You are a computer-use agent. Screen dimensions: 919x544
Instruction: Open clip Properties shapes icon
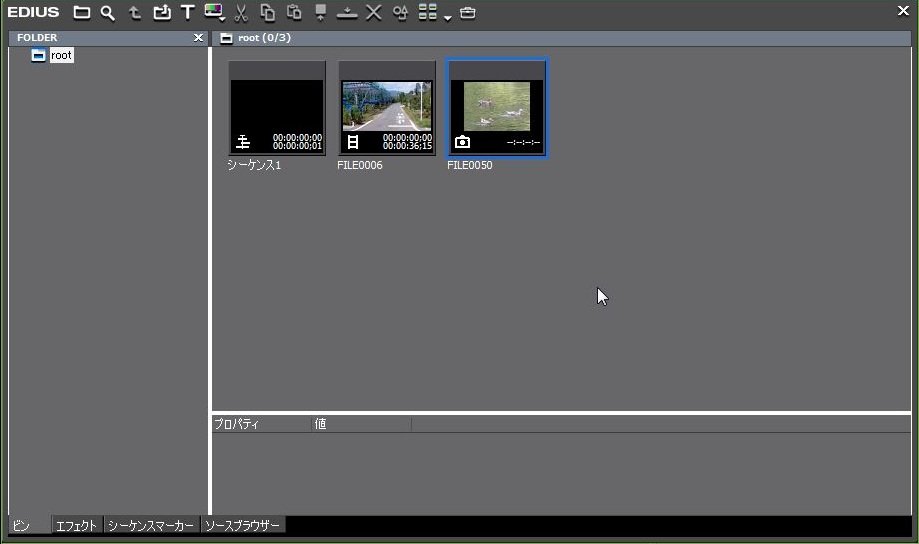[x=400, y=12]
